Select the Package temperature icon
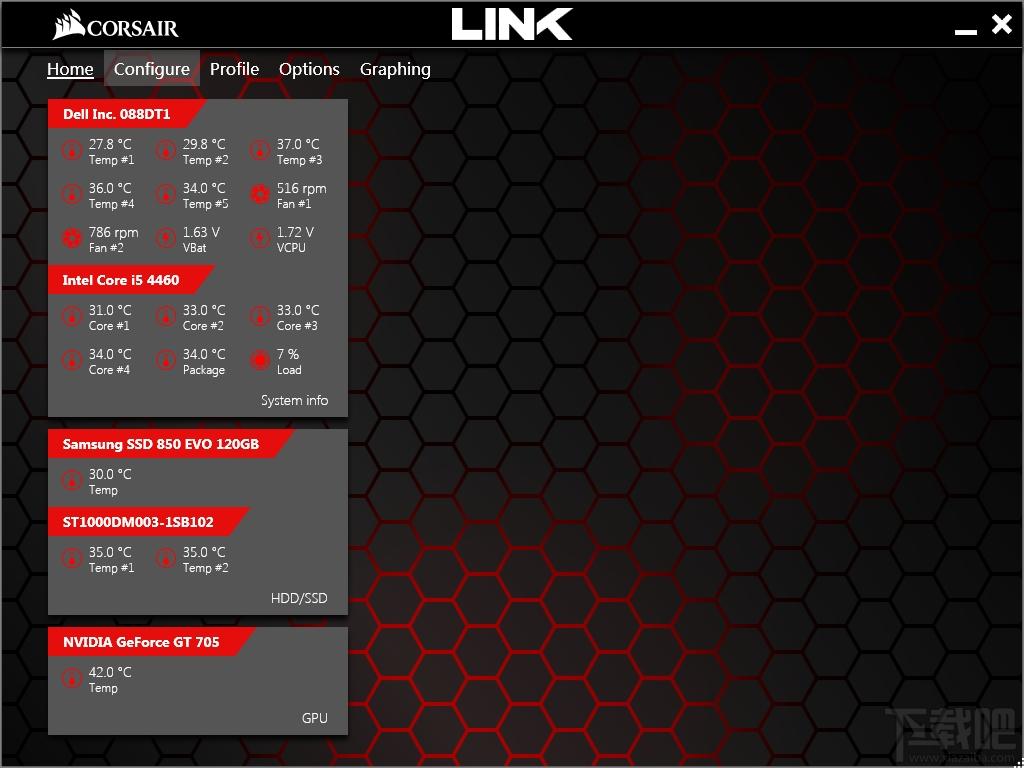Image resolution: width=1024 pixels, height=768 pixels. (166, 360)
